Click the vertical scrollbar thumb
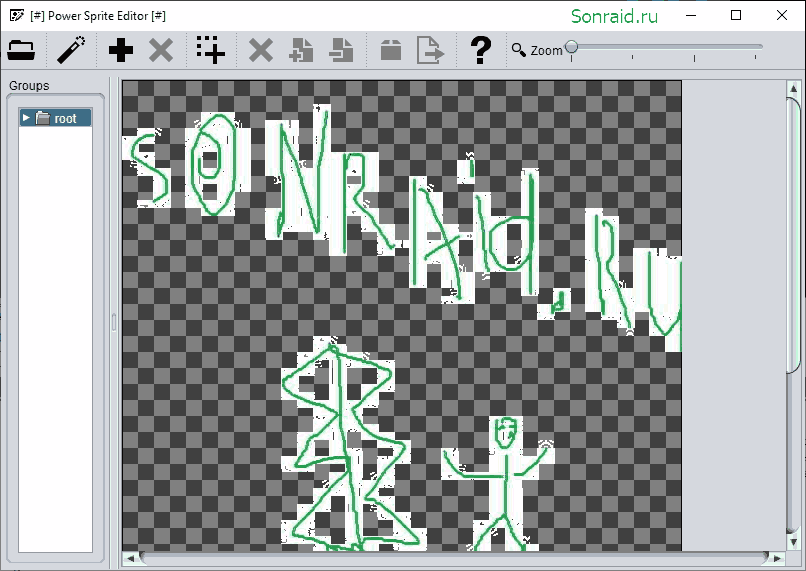806x571 pixels. pyautogui.click(x=794, y=234)
